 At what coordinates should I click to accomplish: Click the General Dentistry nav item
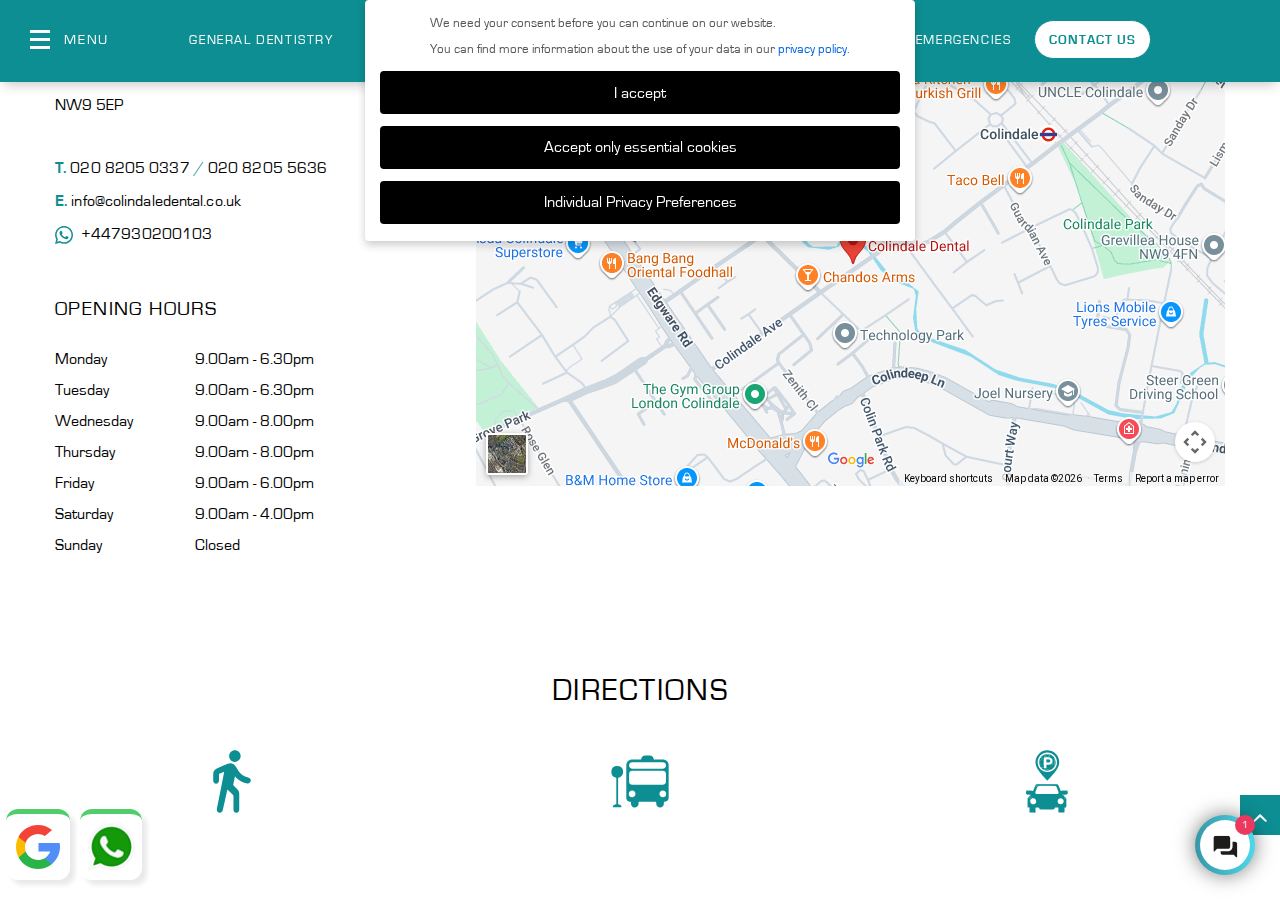[x=261, y=40]
